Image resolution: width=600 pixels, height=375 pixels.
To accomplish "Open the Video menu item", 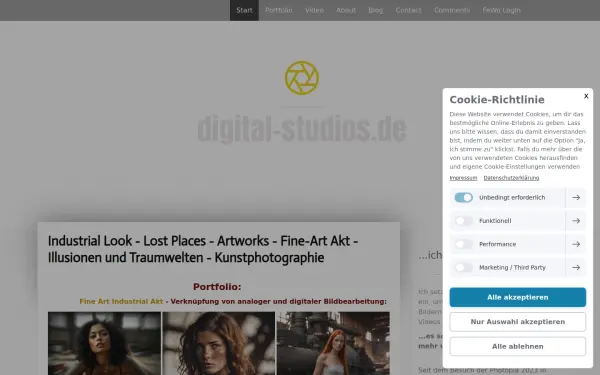I will [x=314, y=10].
